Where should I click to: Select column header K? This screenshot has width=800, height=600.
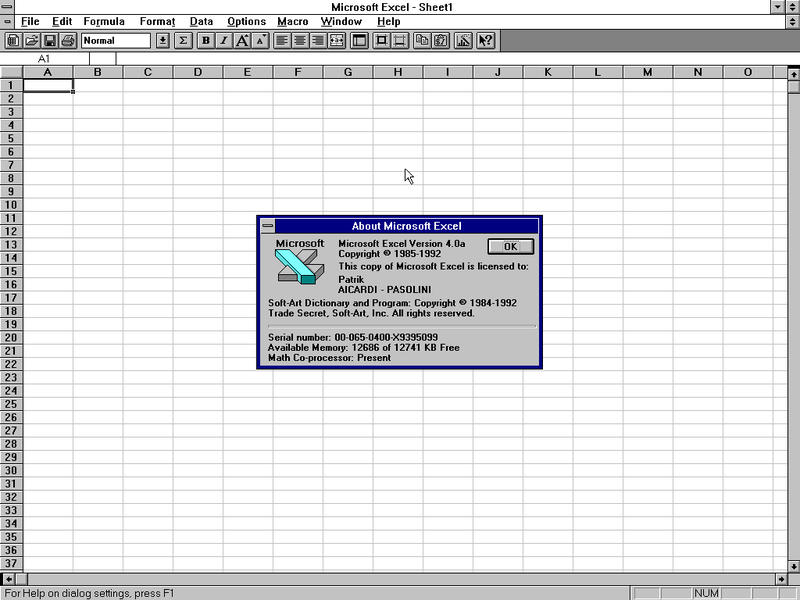547,72
